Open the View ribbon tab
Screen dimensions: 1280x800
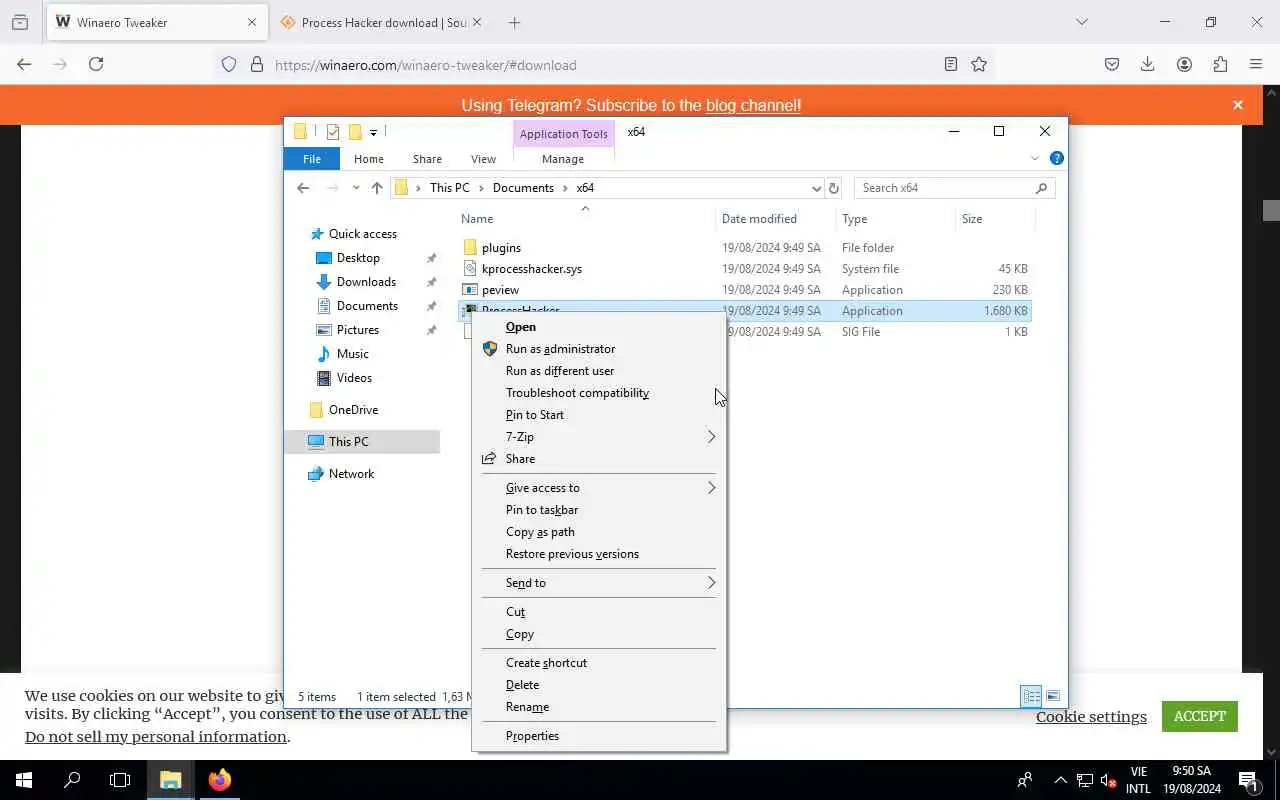click(x=483, y=159)
